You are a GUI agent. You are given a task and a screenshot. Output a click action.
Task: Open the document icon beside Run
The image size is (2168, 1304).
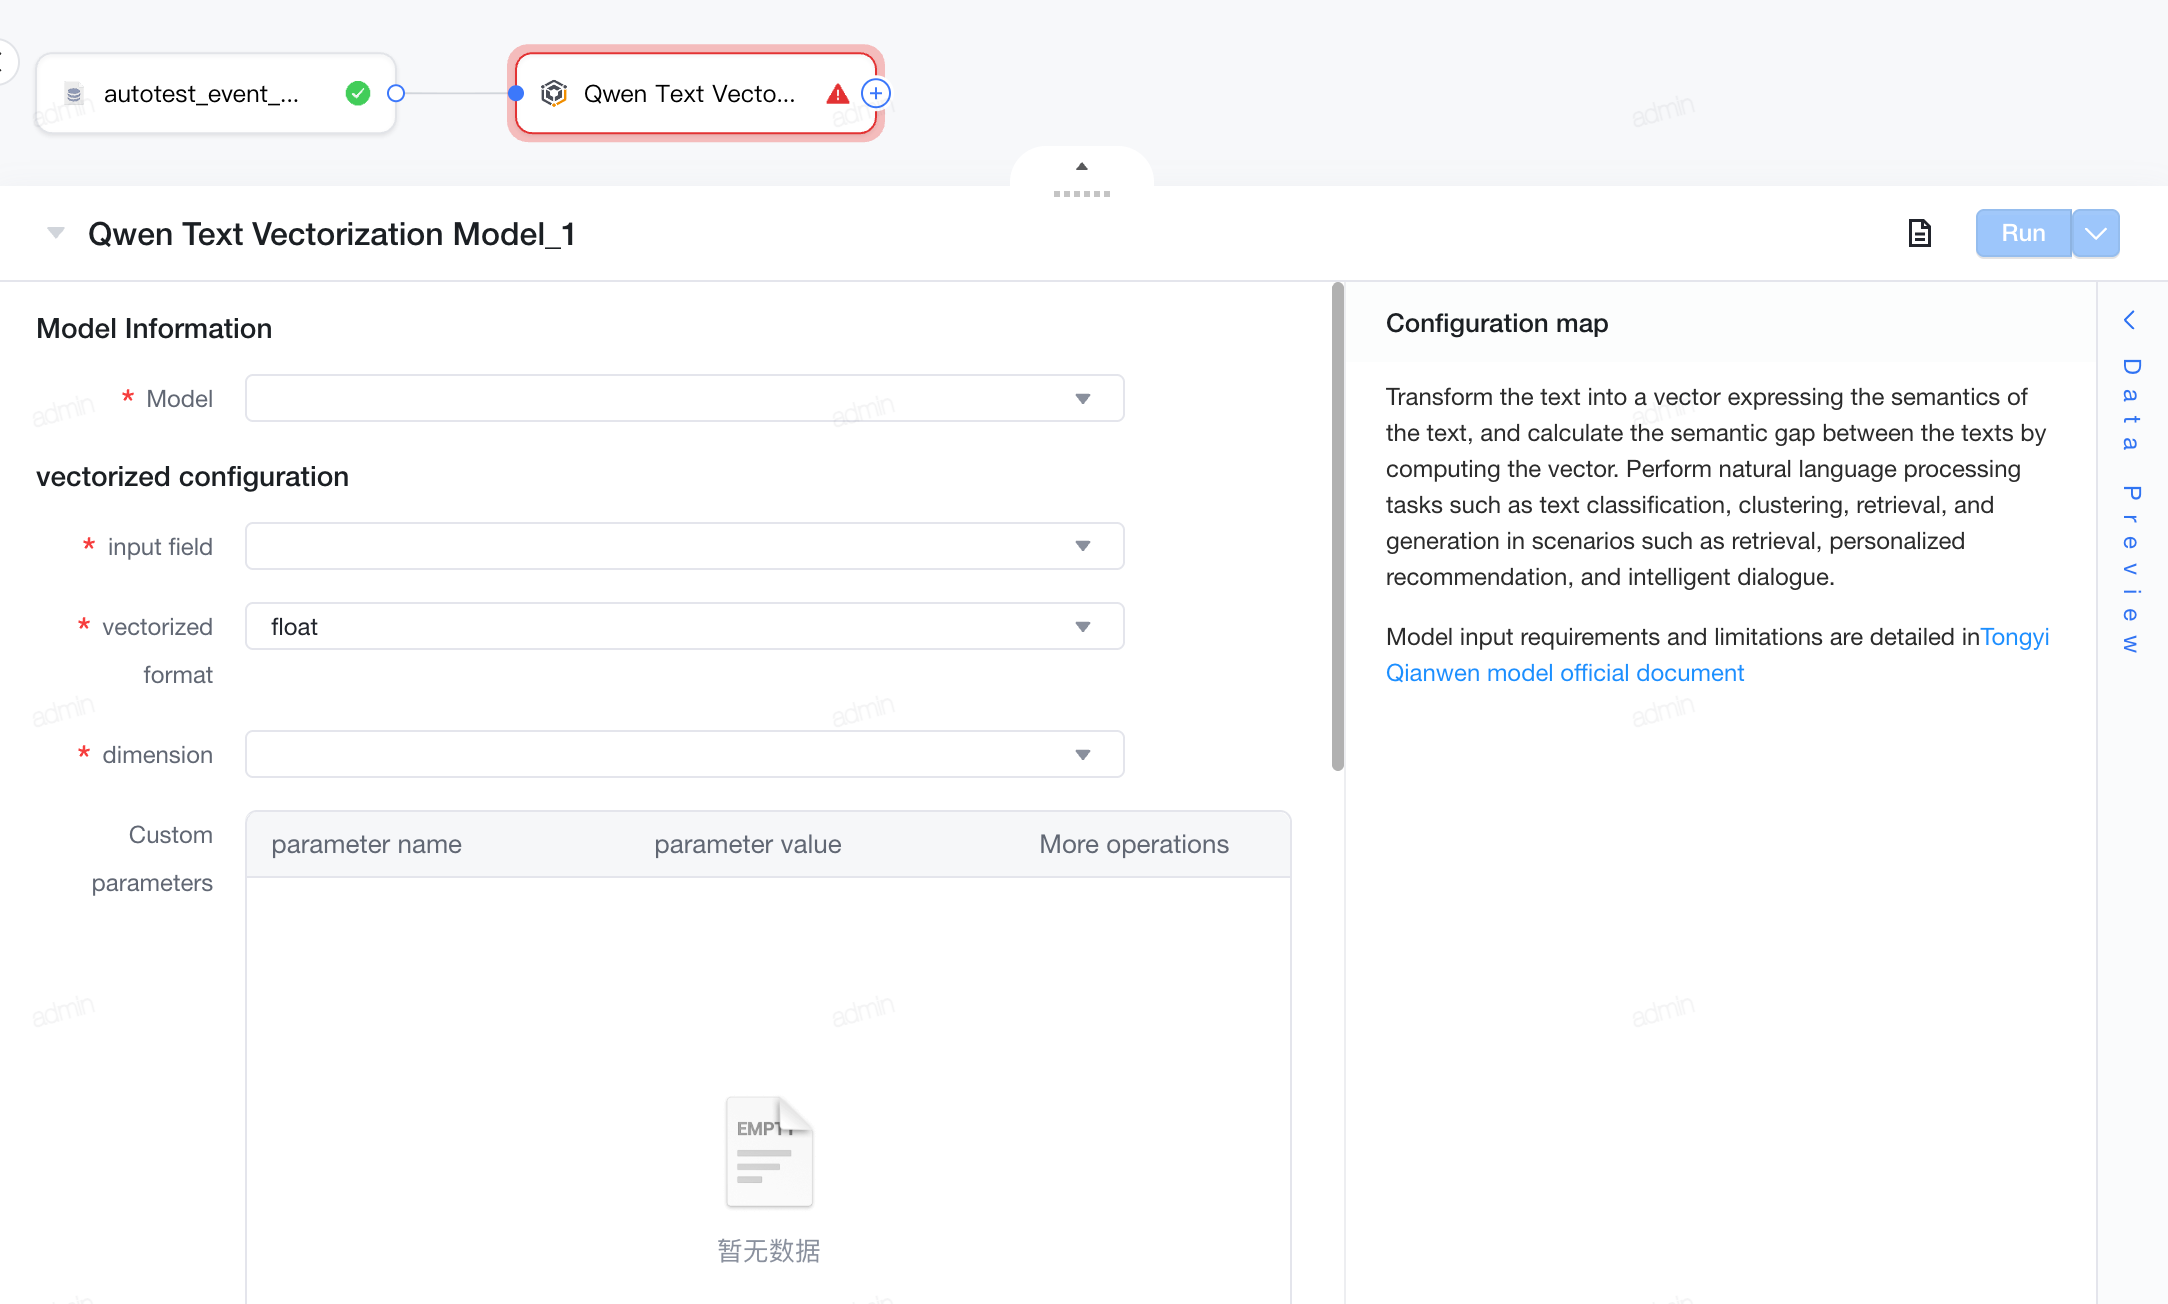1919,233
